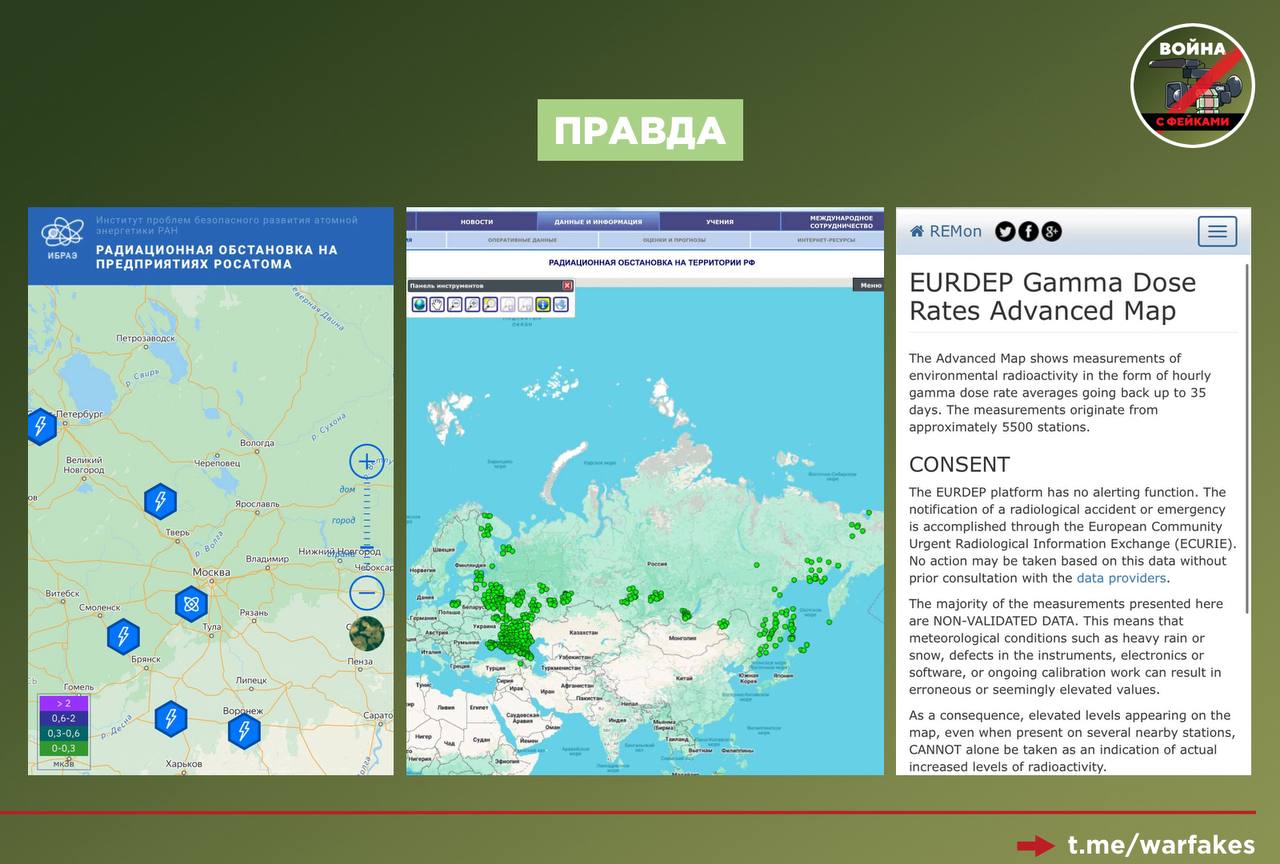This screenshot has width=1280, height=864.
Task: Click the atom station marker near Moscow
Action: click(191, 603)
